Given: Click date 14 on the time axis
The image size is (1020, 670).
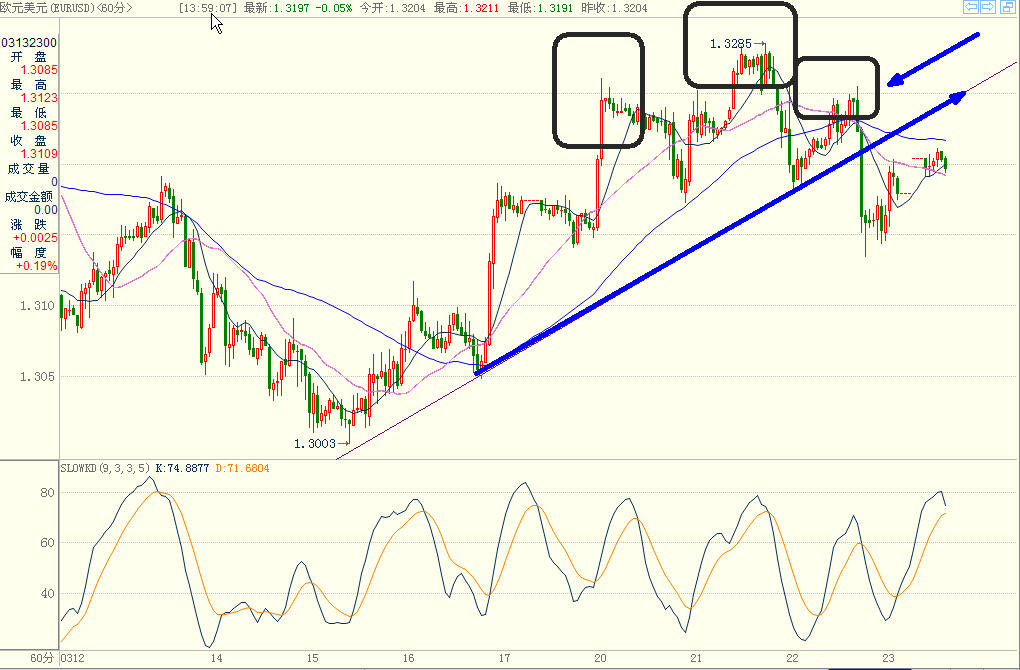Looking at the screenshot, I should pyautogui.click(x=217, y=658).
